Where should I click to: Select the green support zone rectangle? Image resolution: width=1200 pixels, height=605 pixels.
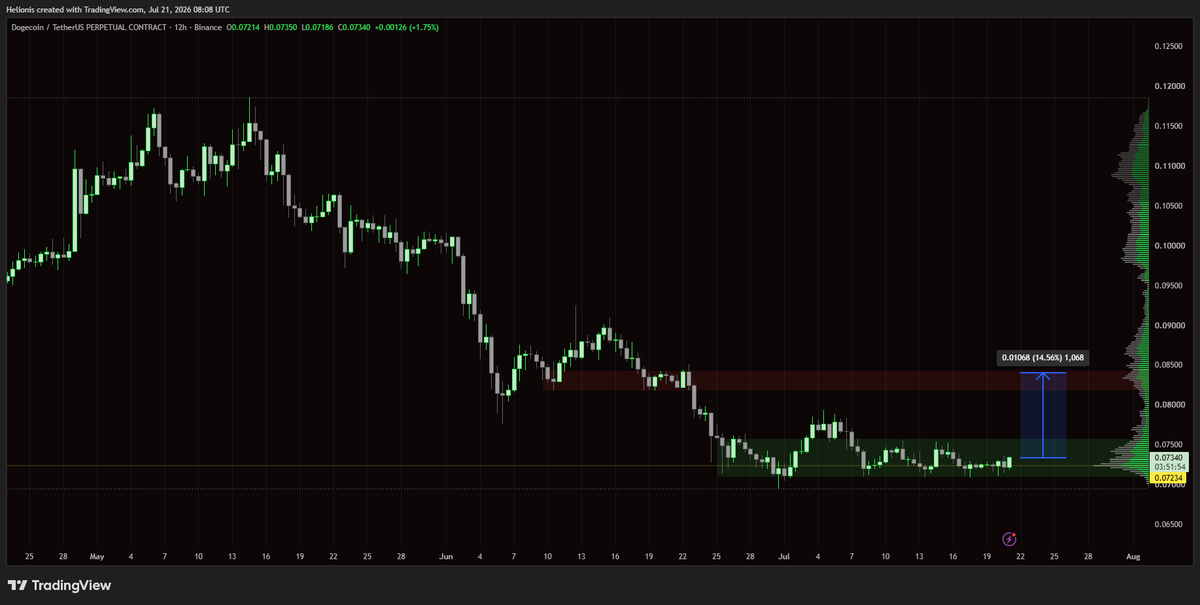click(x=931, y=457)
